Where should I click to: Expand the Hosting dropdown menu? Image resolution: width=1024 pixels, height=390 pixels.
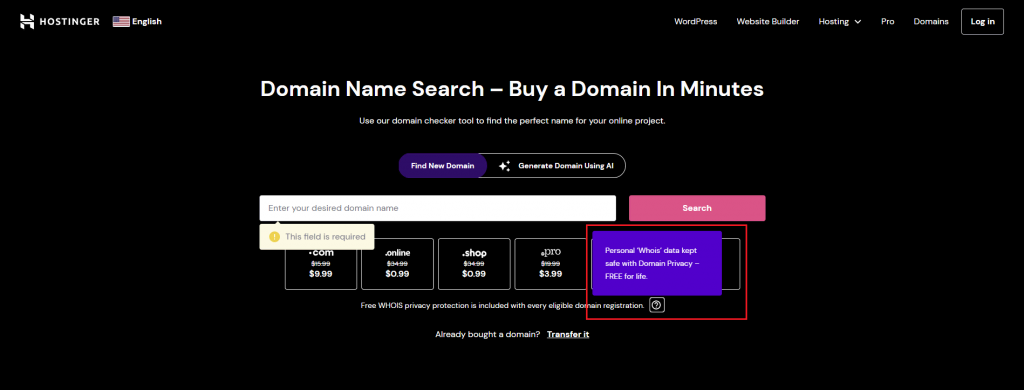click(840, 22)
